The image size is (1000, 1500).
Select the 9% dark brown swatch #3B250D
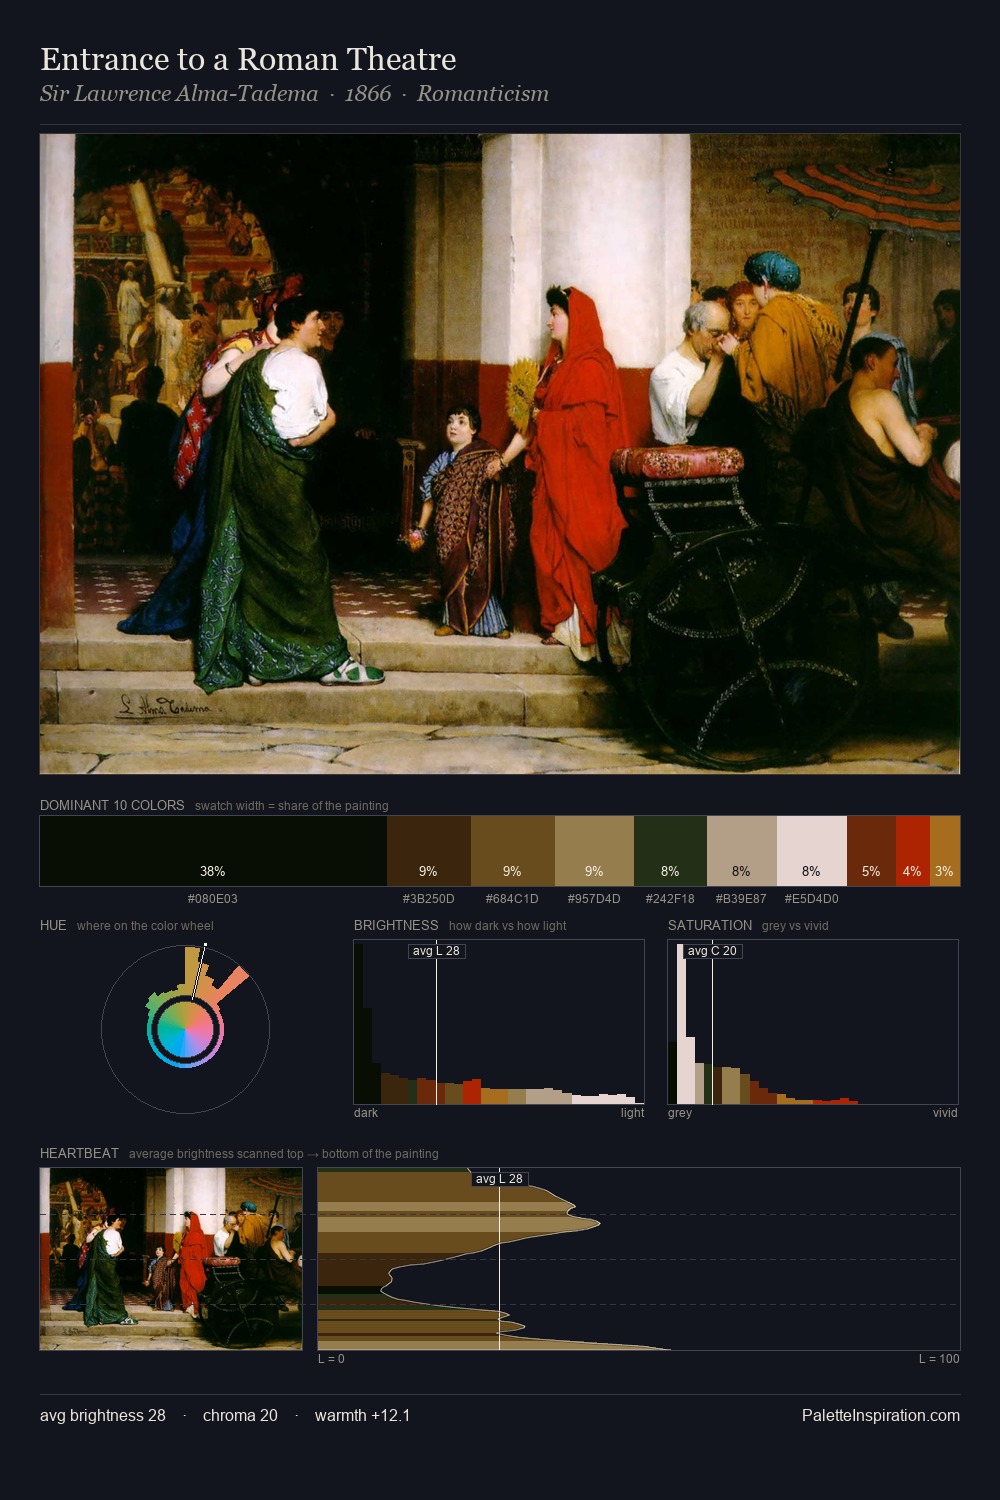tap(429, 851)
